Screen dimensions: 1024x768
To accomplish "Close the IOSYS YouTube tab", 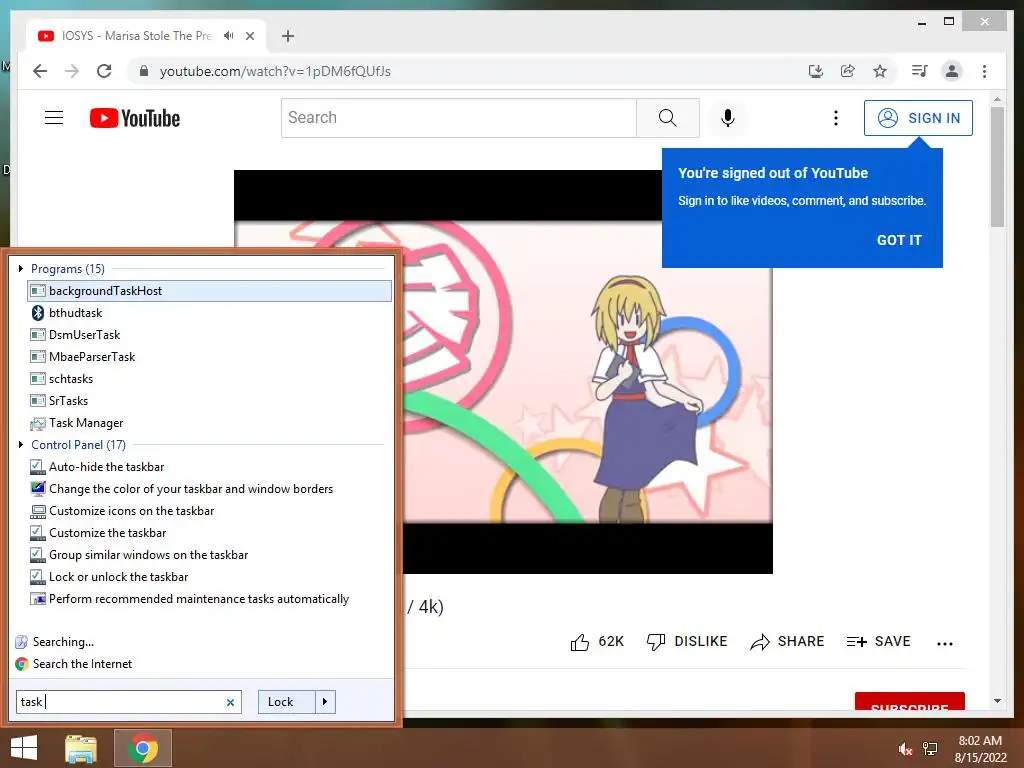I will point(249,36).
